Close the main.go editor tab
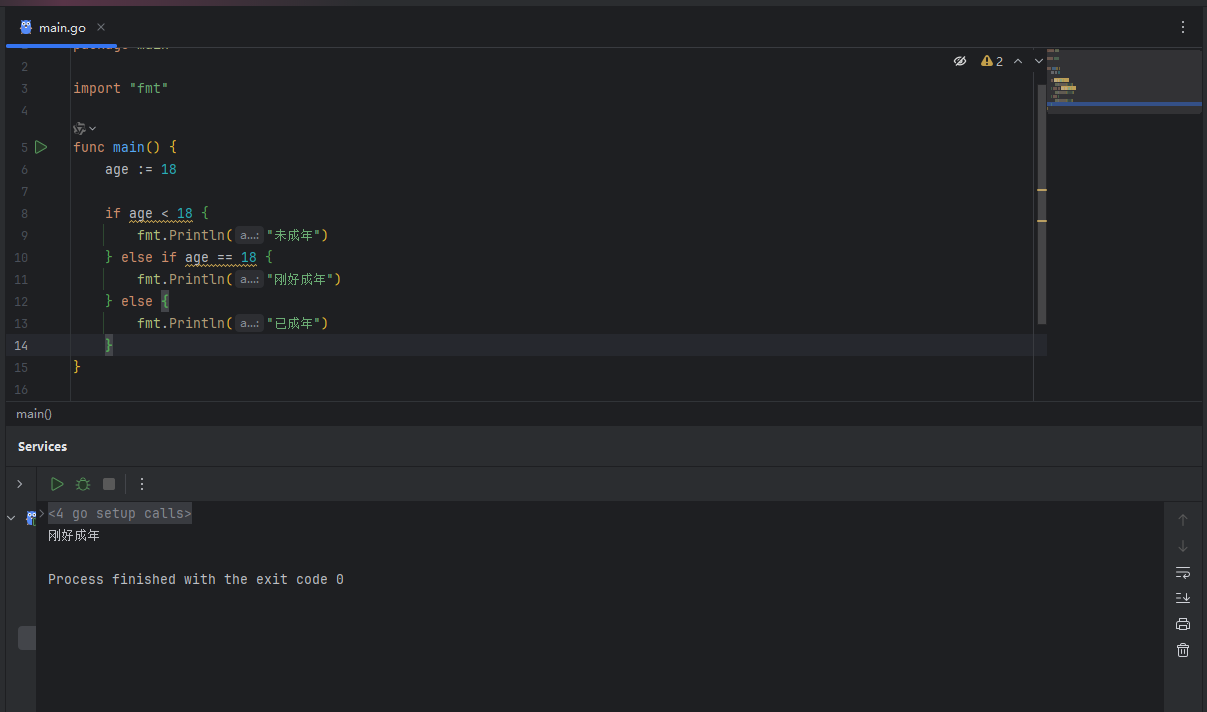 point(101,27)
